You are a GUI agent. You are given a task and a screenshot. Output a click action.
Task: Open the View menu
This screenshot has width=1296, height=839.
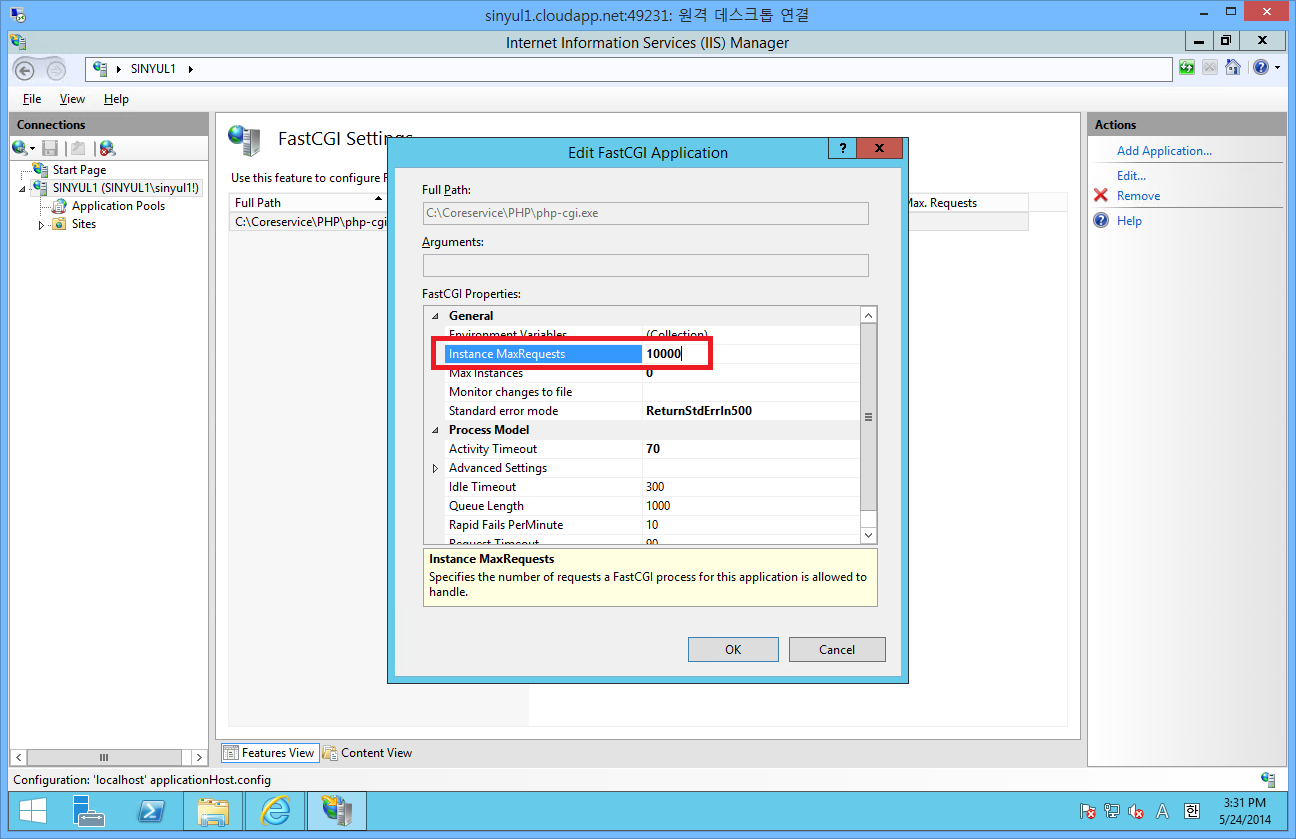pos(72,99)
